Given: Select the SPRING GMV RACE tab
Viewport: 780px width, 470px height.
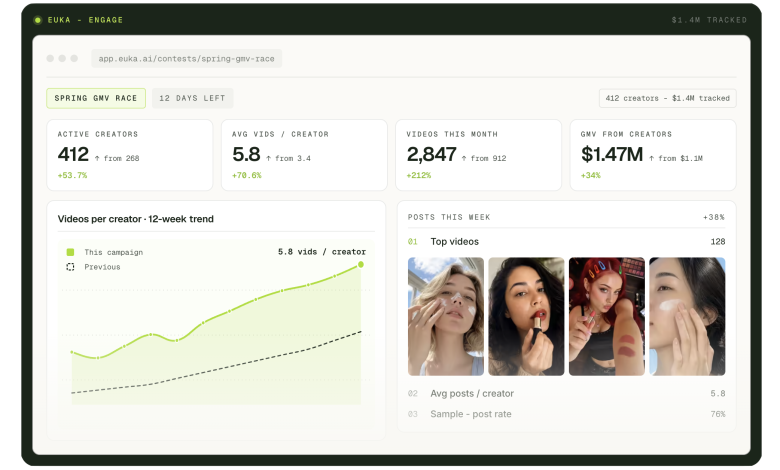Looking at the screenshot, I should click(96, 98).
